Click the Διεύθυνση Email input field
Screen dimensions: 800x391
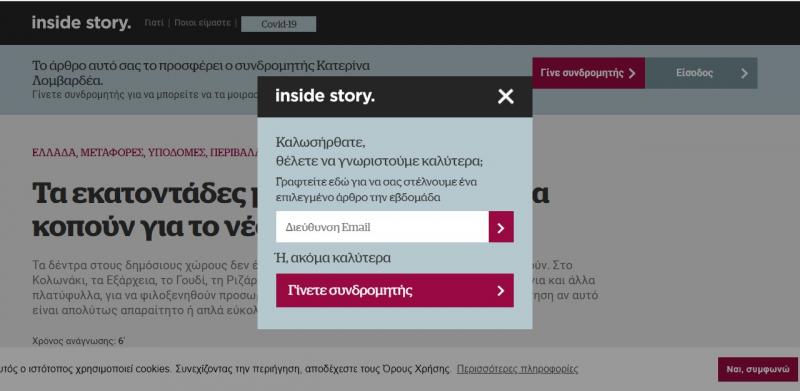point(382,227)
